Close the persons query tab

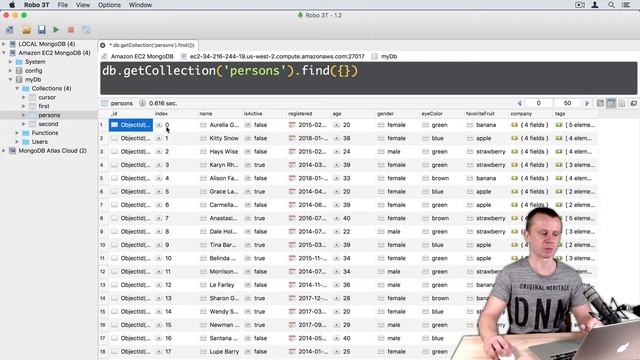103,45
